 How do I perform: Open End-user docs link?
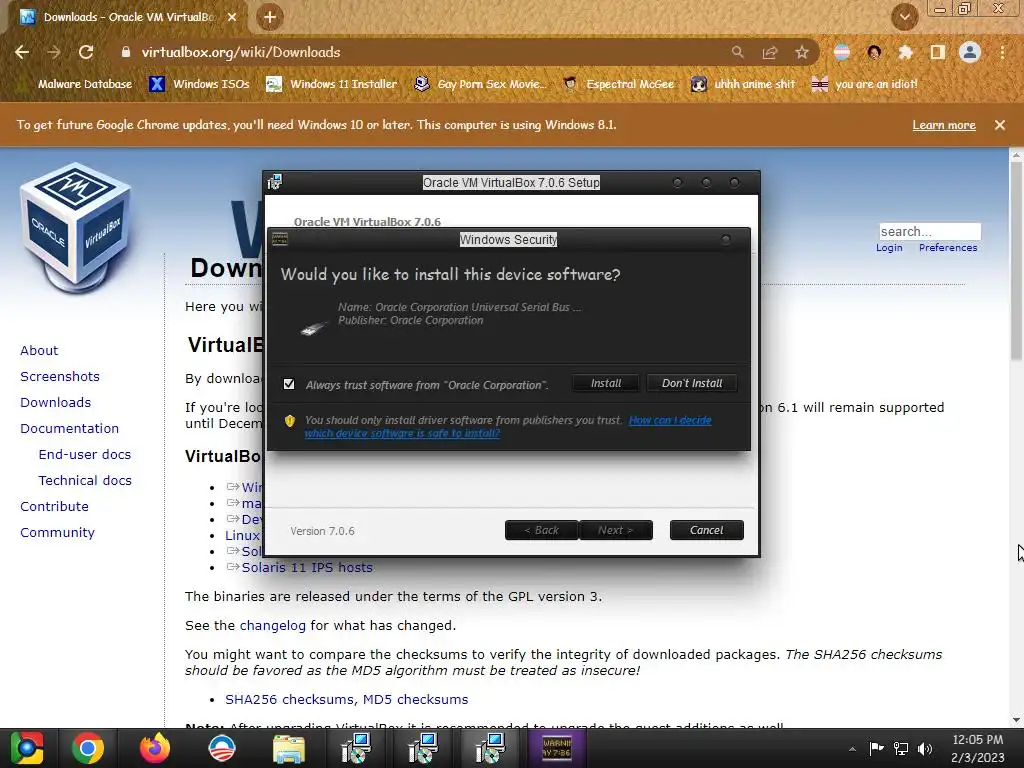tap(85, 455)
